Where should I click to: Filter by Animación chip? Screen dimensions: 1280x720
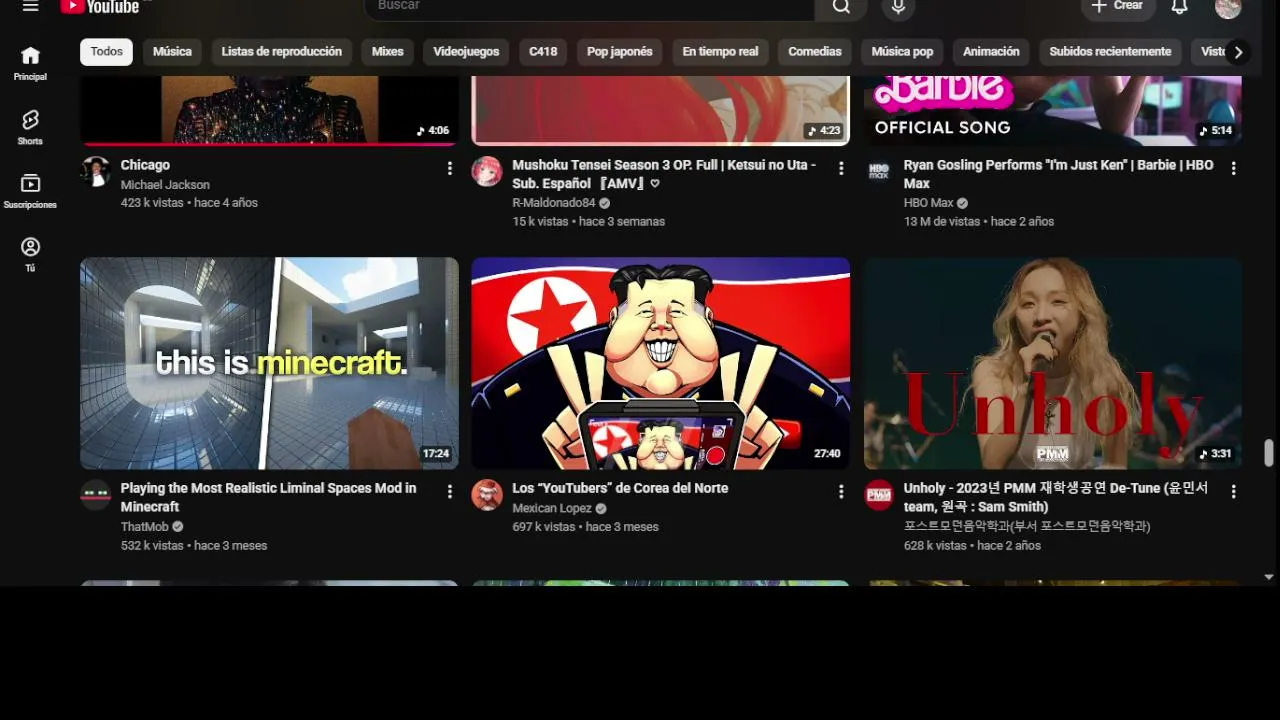click(x=991, y=52)
